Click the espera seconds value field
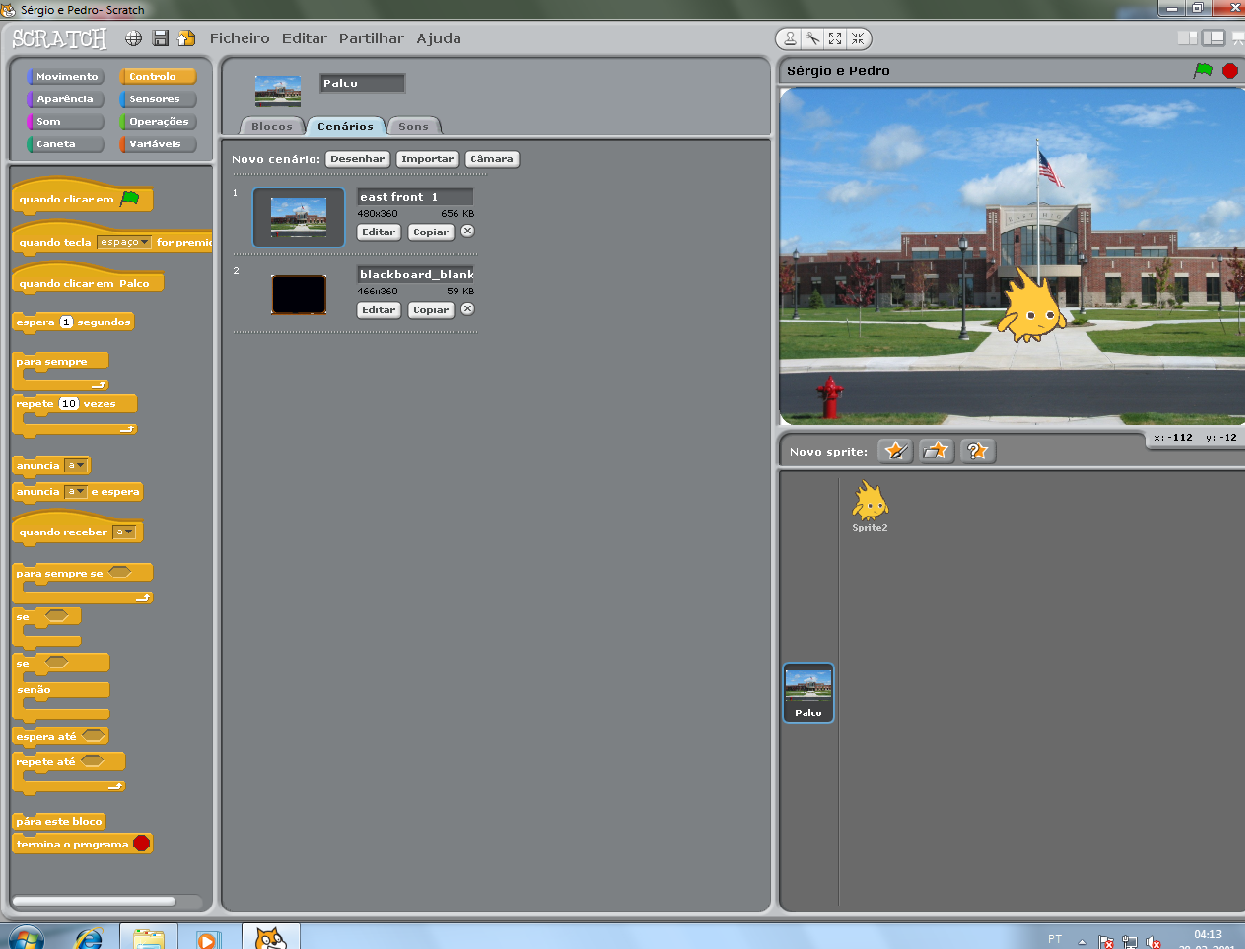Screen dimensions: 1245x949 (x=66, y=322)
